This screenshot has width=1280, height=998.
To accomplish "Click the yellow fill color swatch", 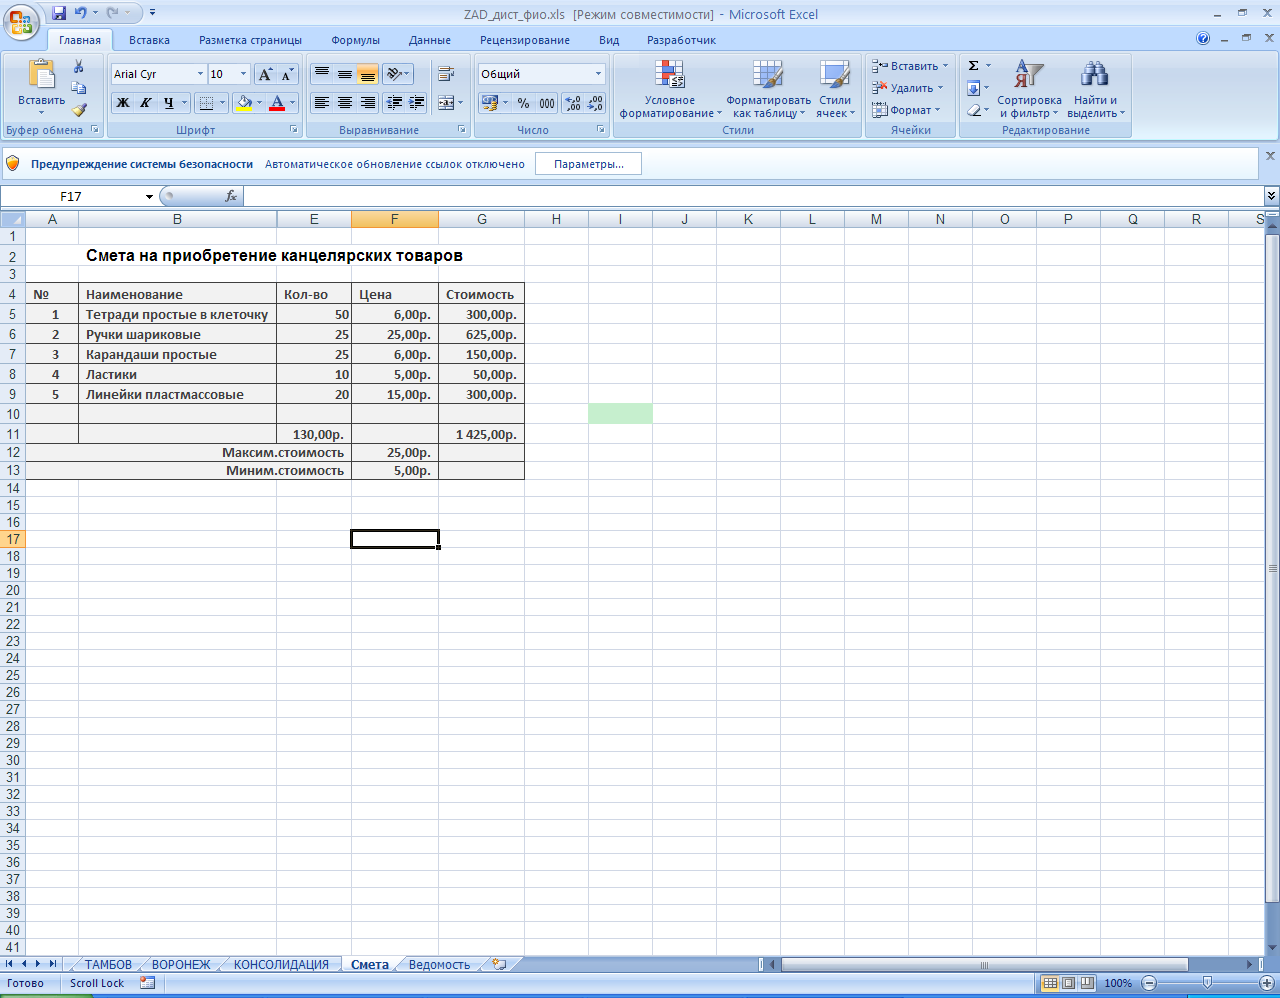I will pos(243,103).
